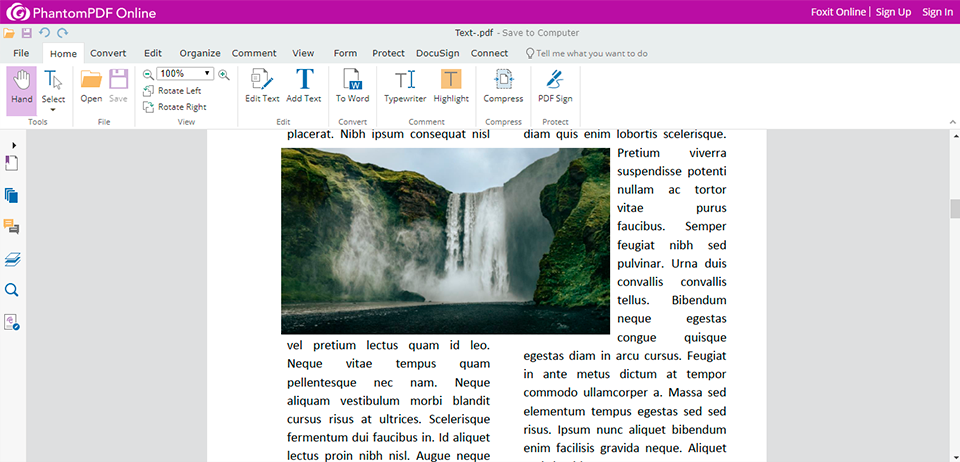The width and height of the screenshot is (960, 462).
Task: Open the Compress tool
Action: coord(503,86)
